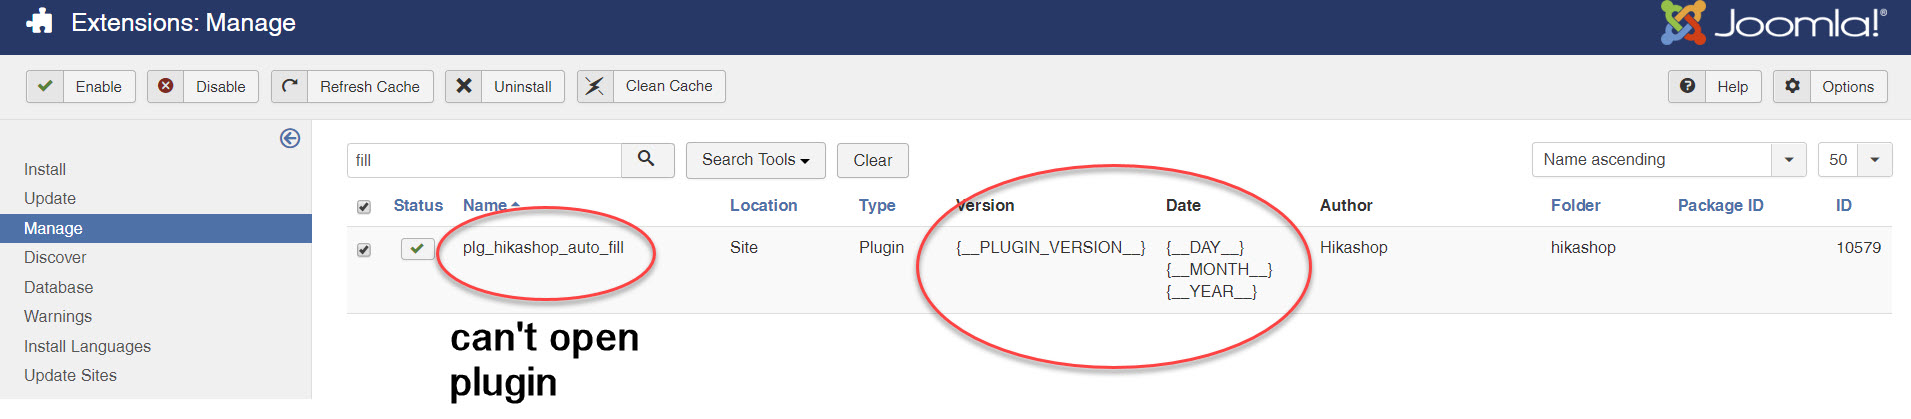Click the Enable checkmark icon
The width and height of the screenshot is (1911, 419).
[44, 86]
